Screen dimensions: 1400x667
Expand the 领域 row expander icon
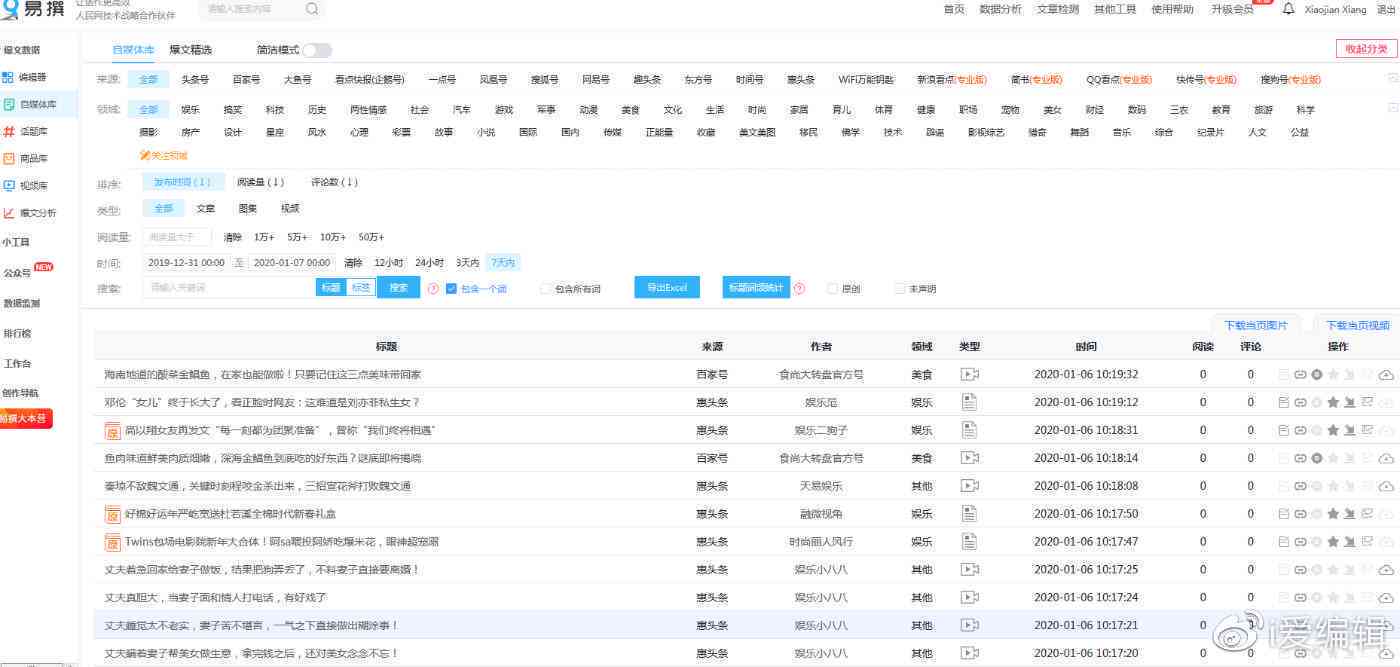pos(1392,108)
